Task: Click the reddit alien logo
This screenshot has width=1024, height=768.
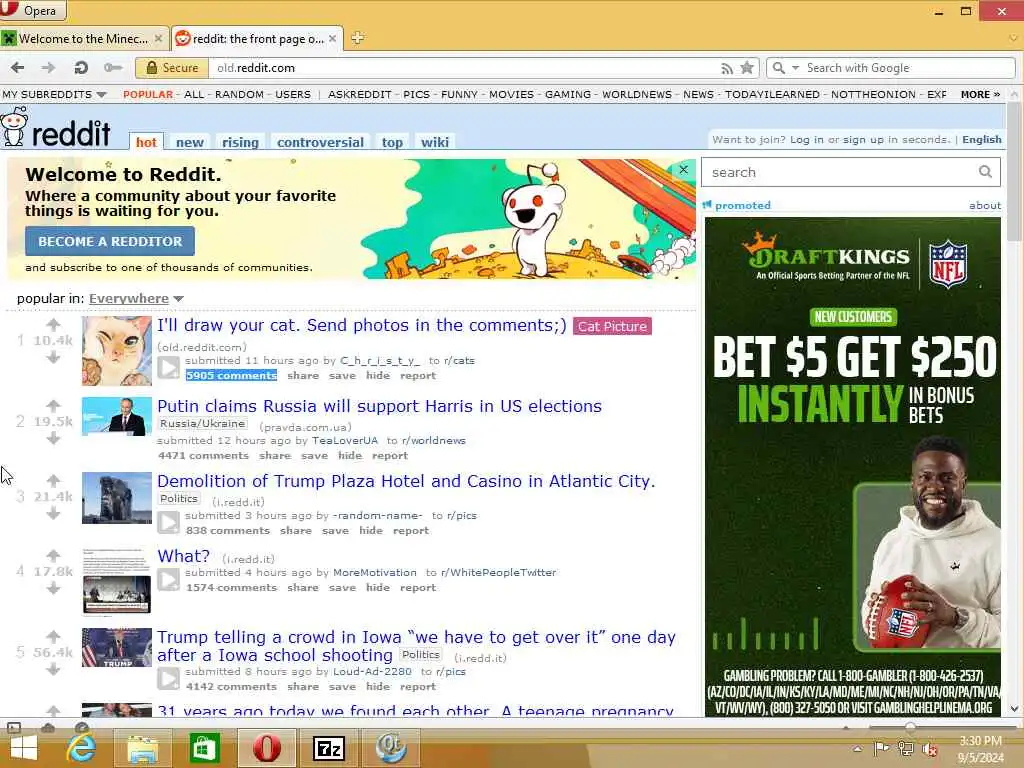Action: click(14, 127)
